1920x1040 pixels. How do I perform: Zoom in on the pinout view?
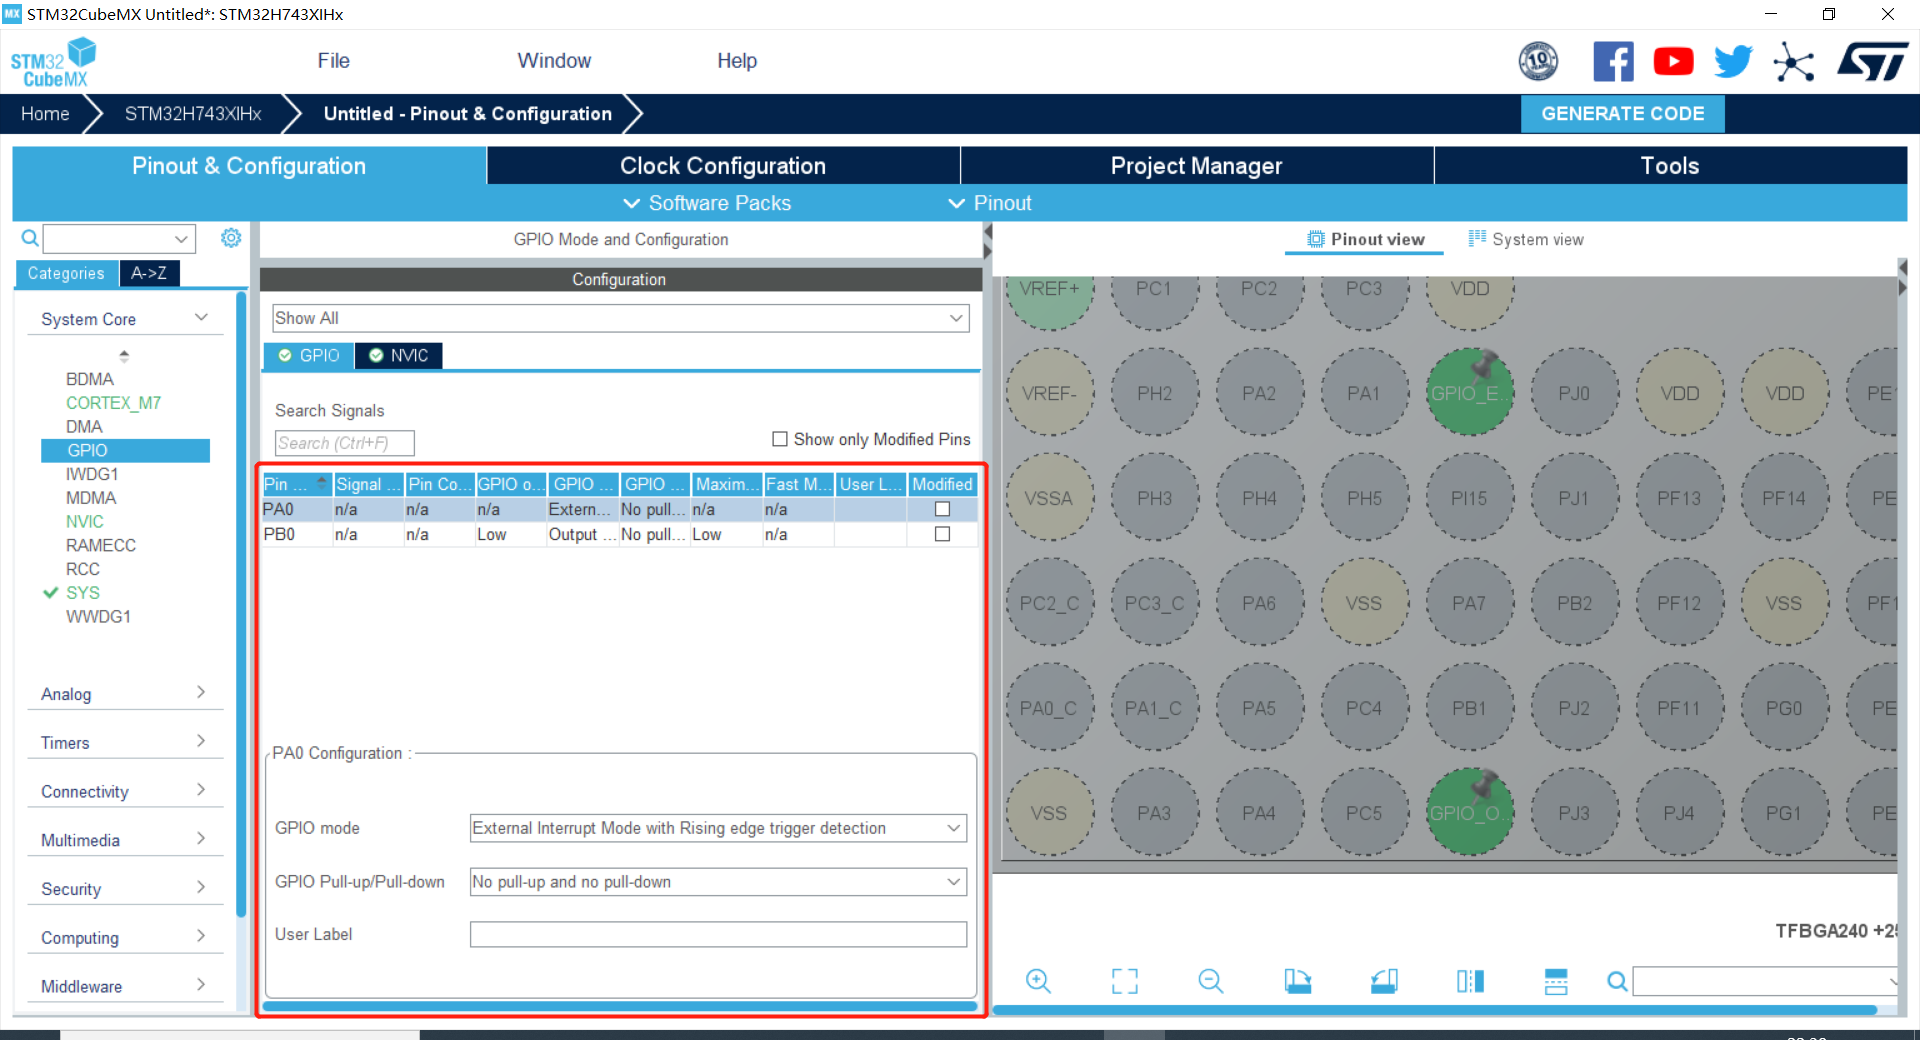click(1038, 981)
